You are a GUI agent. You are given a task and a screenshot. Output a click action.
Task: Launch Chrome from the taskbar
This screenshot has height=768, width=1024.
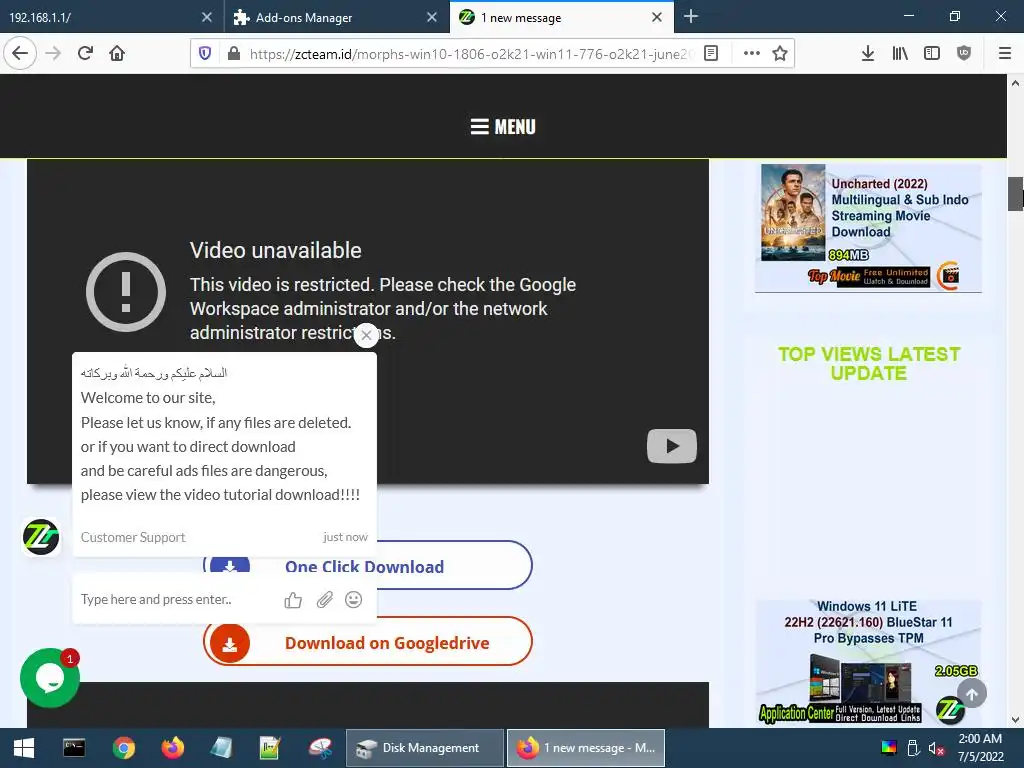click(123, 748)
